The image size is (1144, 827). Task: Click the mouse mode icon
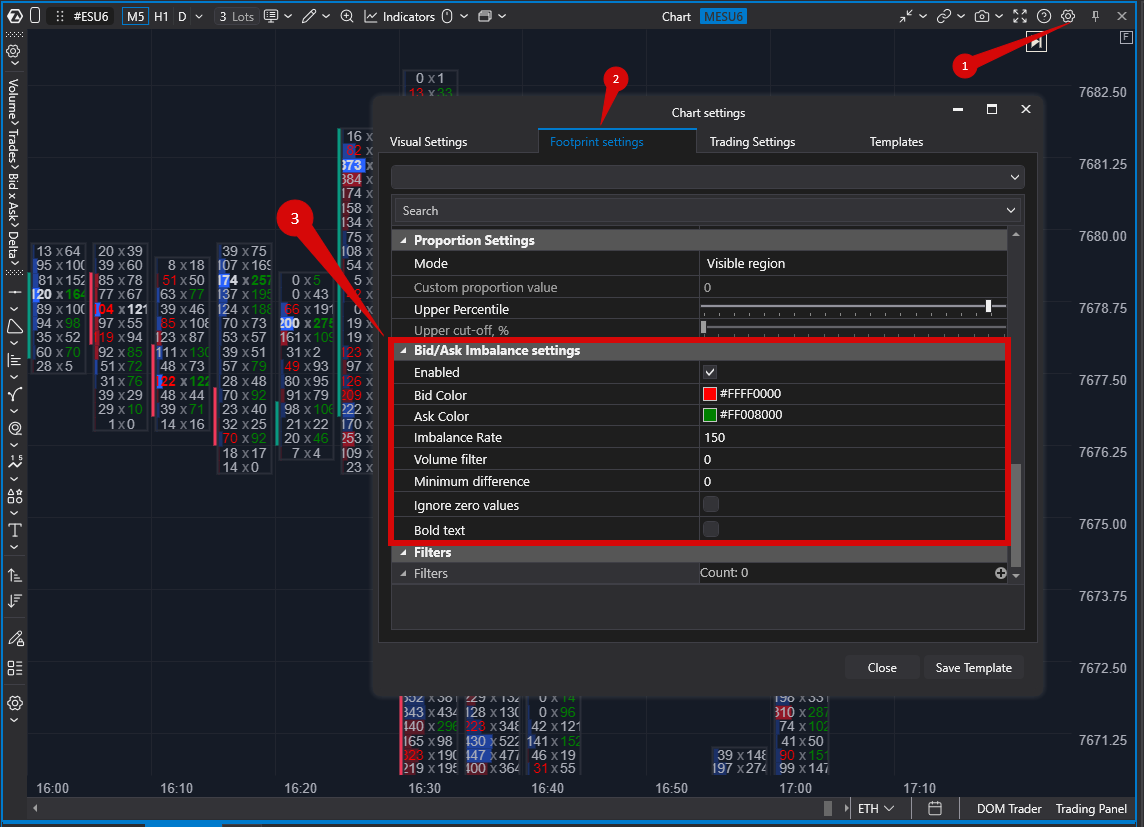tap(447, 16)
